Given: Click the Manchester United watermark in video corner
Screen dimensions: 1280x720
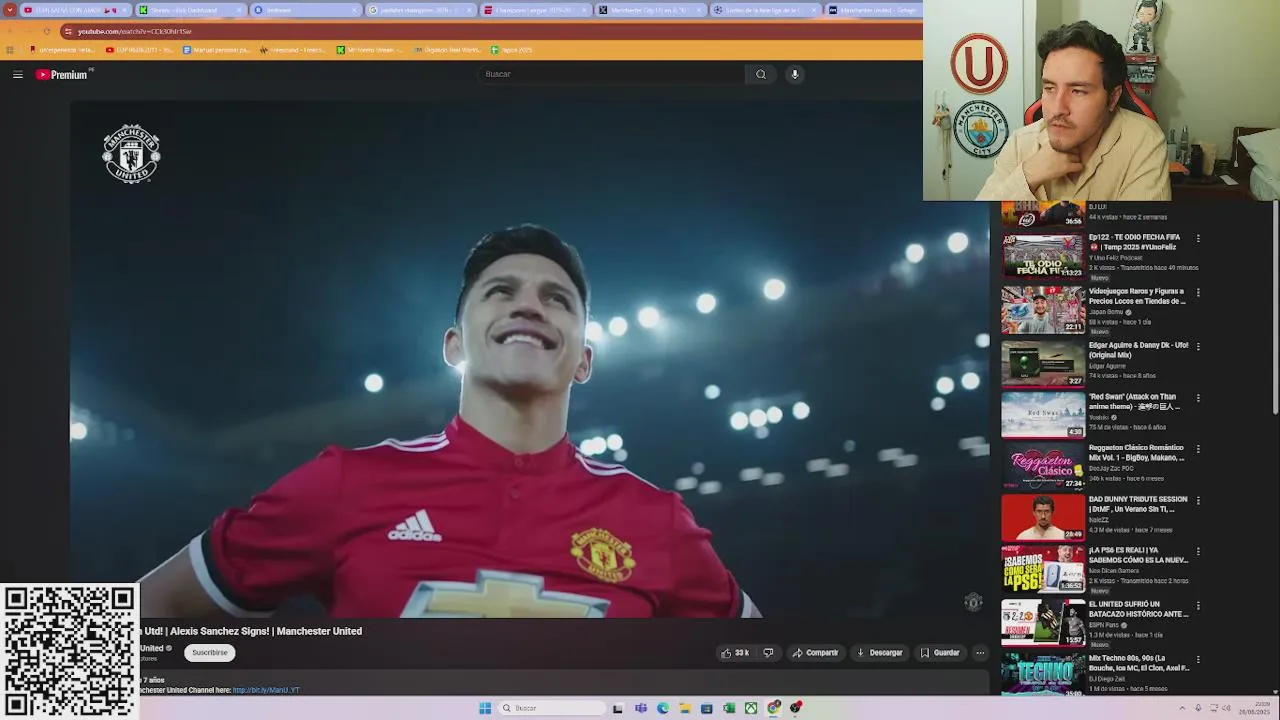Looking at the screenshot, I should pyautogui.click(x=973, y=601).
